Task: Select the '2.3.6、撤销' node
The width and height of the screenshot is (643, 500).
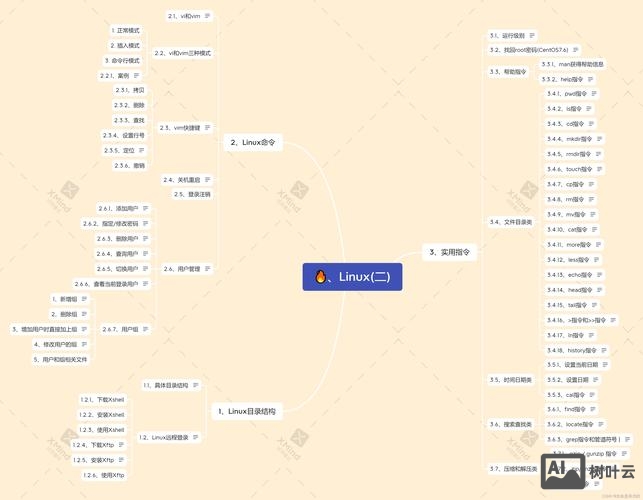Action: [x=130, y=166]
